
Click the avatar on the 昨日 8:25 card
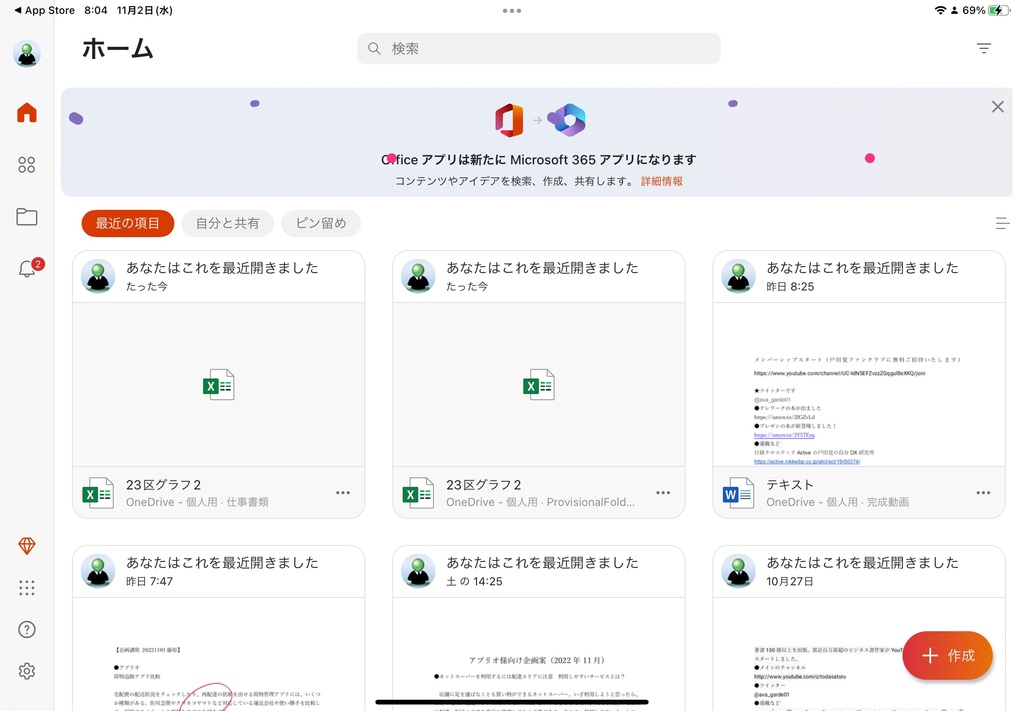pyautogui.click(x=739, y=276)
